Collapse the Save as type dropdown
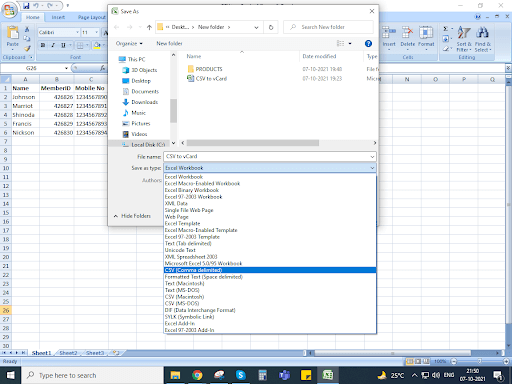512x384 pixels. [x=372, y=168]
